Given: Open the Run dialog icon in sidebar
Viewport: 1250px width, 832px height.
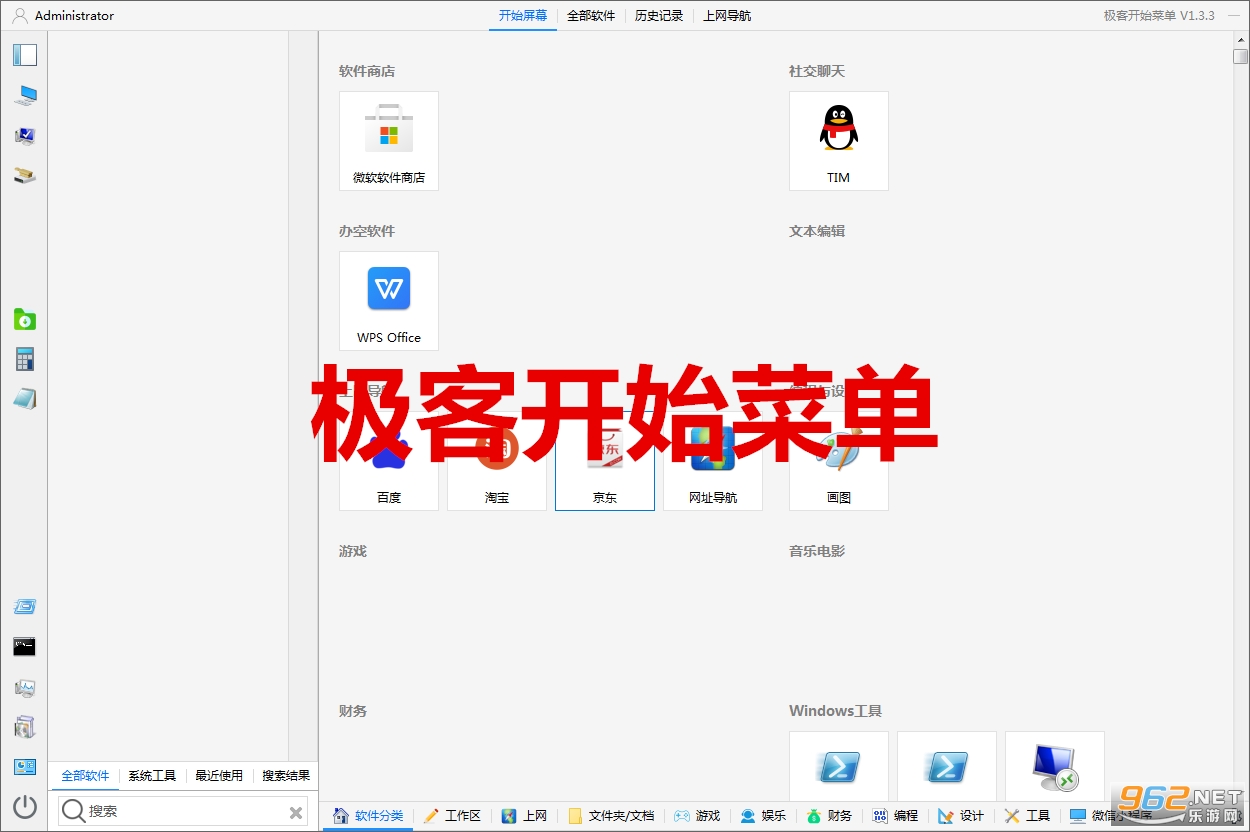Looking at the screenshot, I should (x=24, y=607).
